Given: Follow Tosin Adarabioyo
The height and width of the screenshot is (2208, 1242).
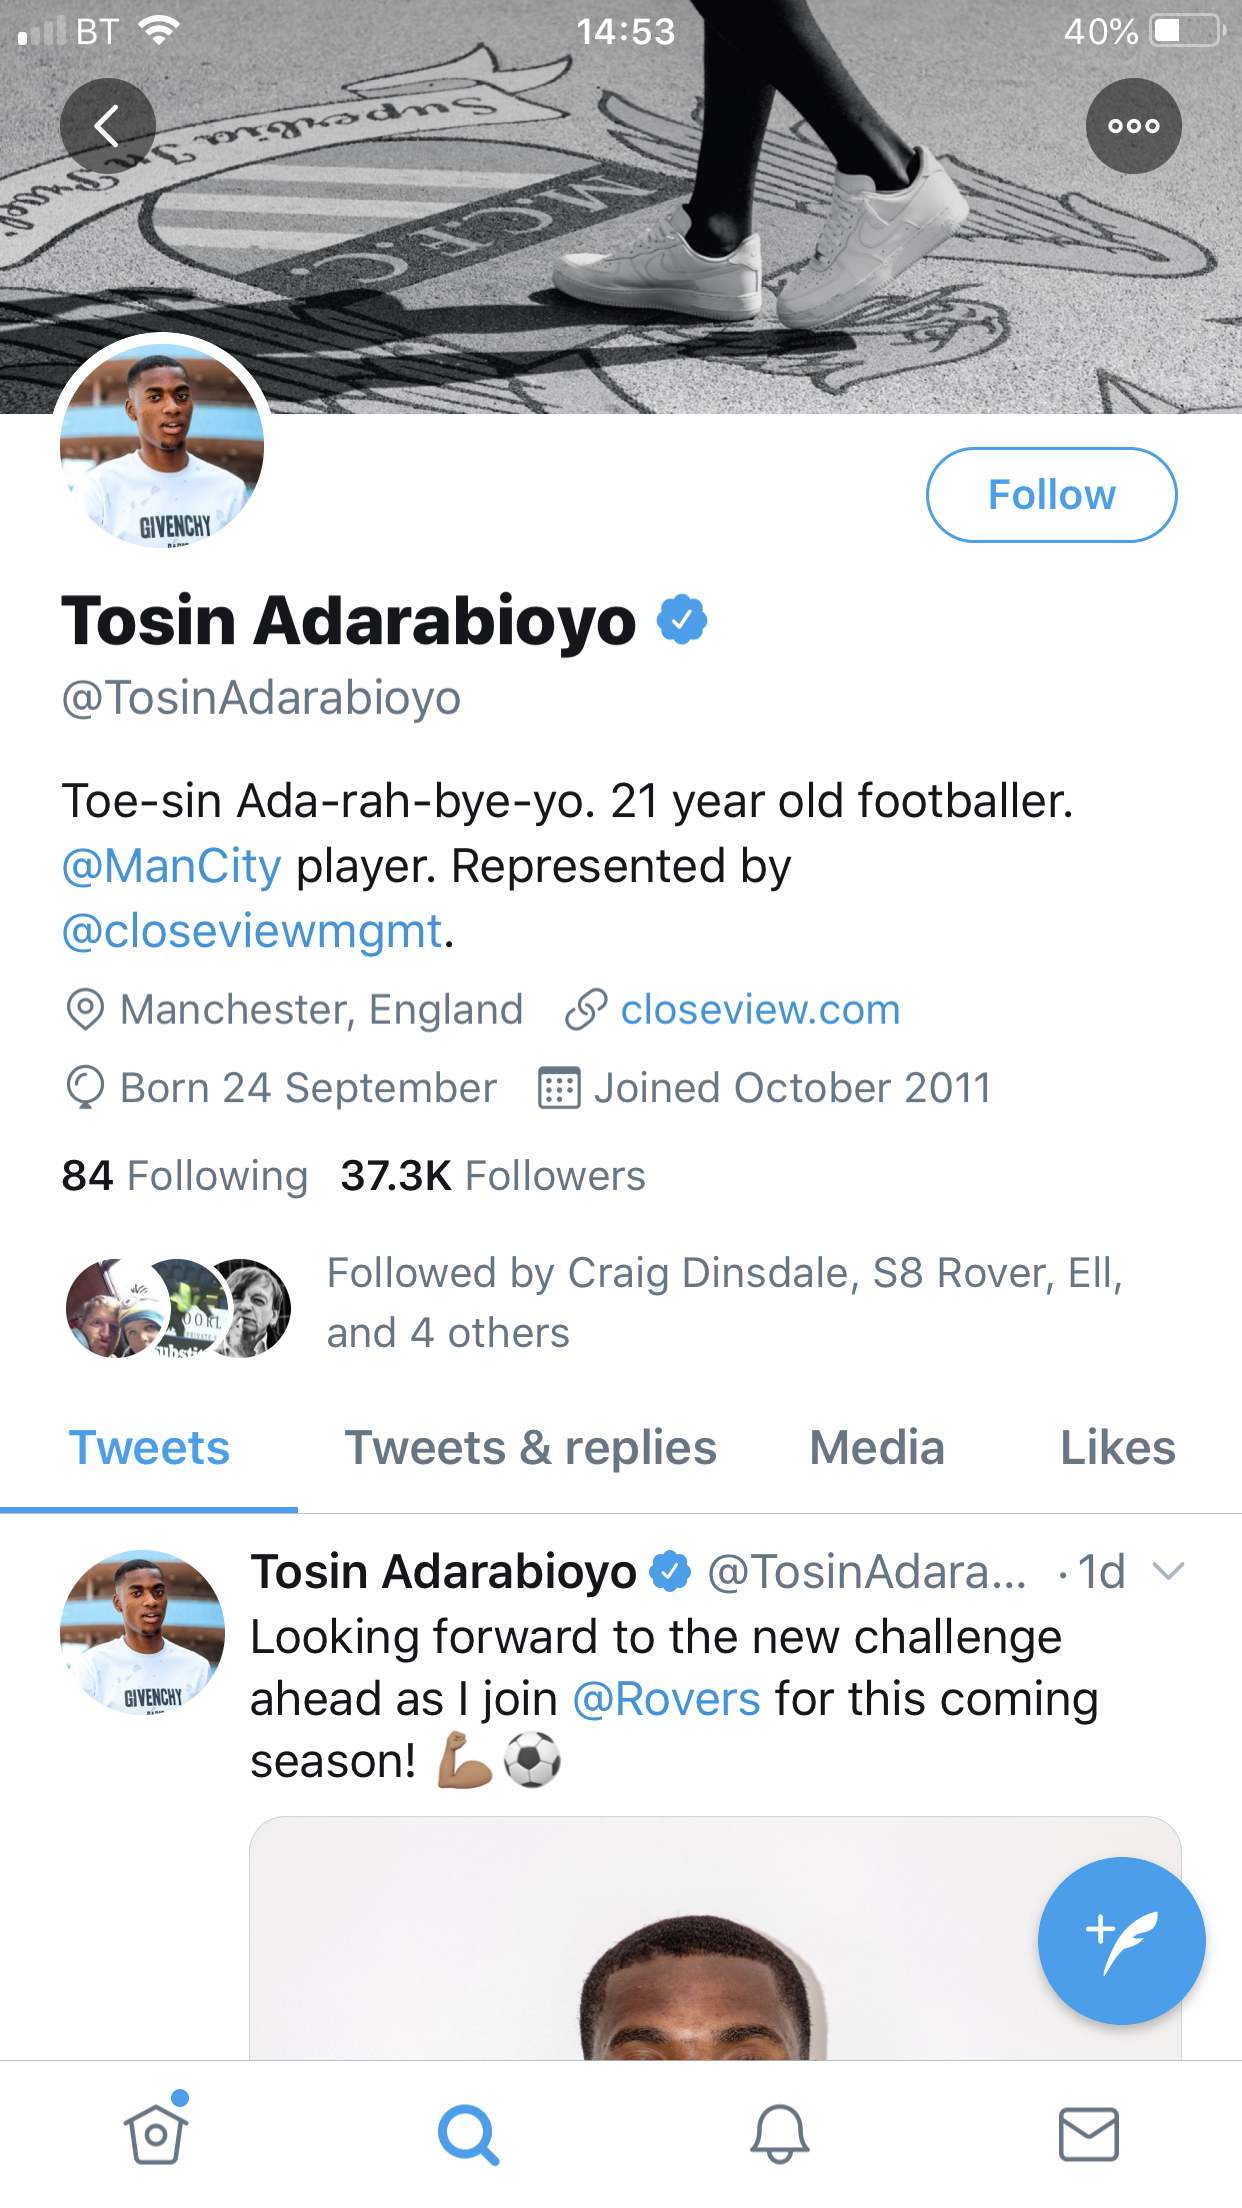Looking at the screenshot, I should tap(1051, 495).
